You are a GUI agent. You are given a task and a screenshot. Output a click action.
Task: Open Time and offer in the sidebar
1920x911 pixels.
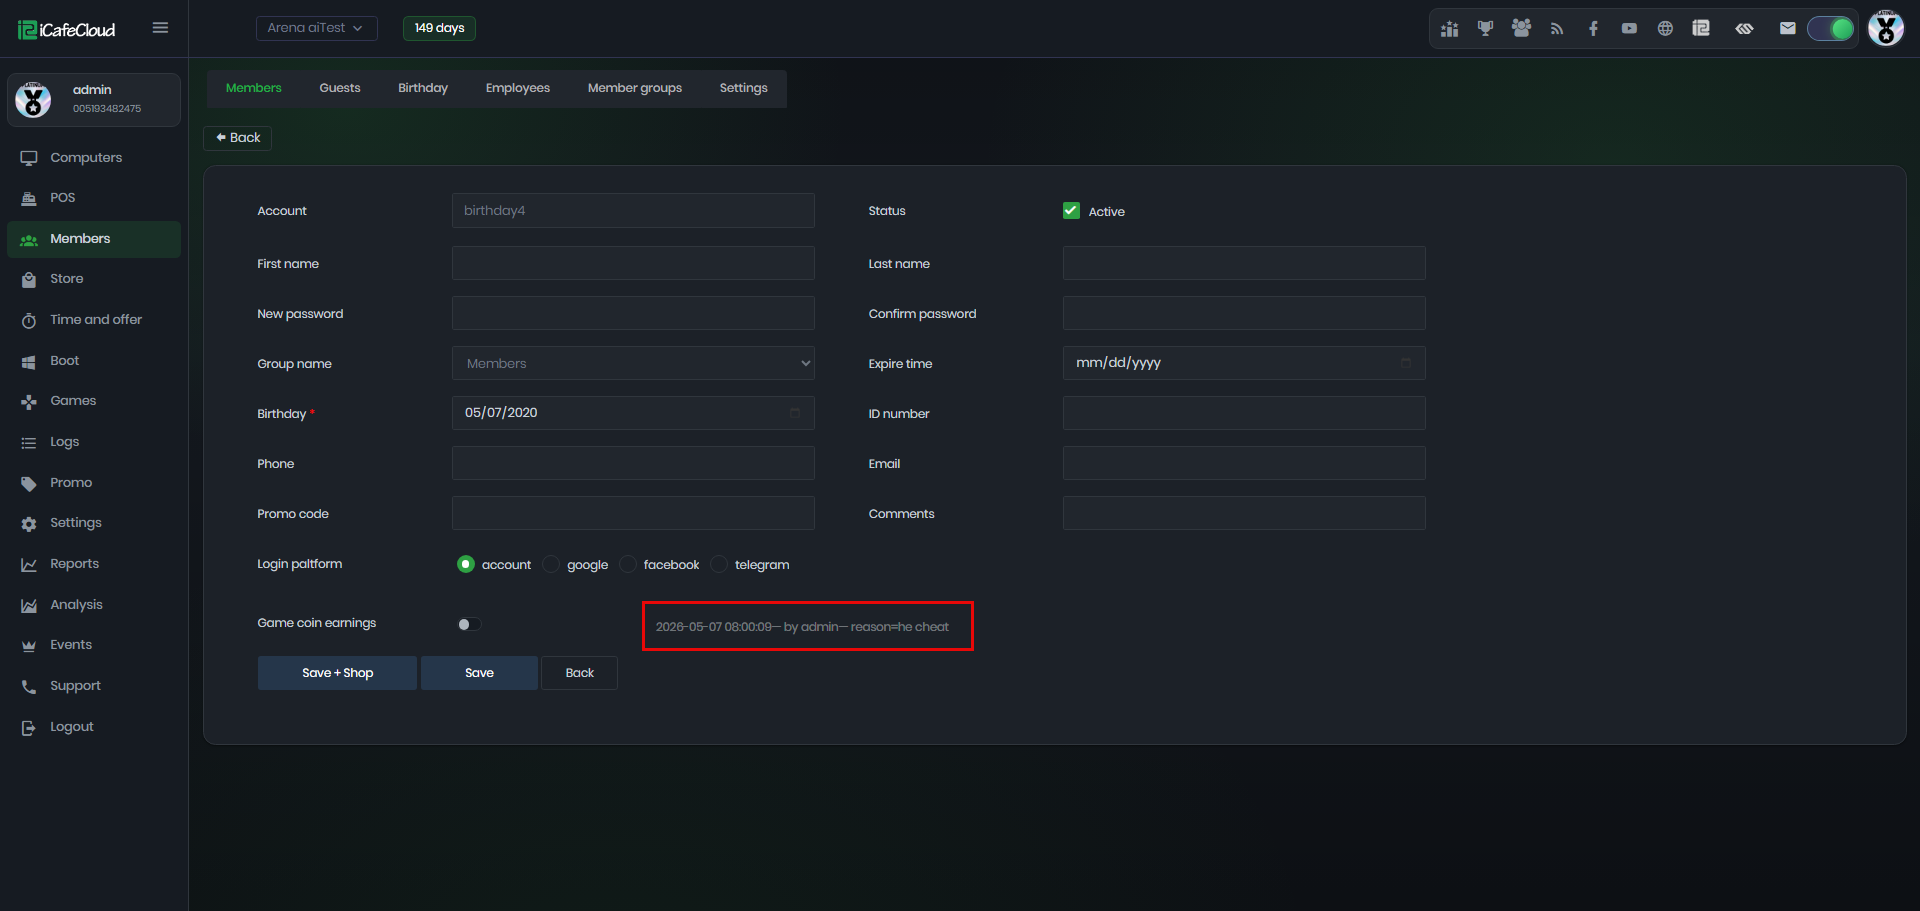(x=94, y=320)
